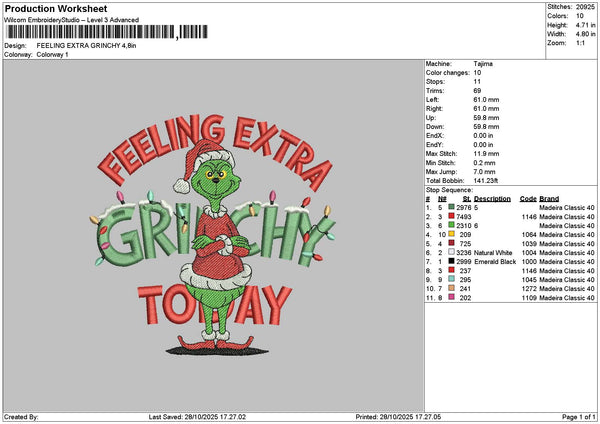
Task: Click the 'Page 1 of 1' footer text
Action: pos(579,417)
